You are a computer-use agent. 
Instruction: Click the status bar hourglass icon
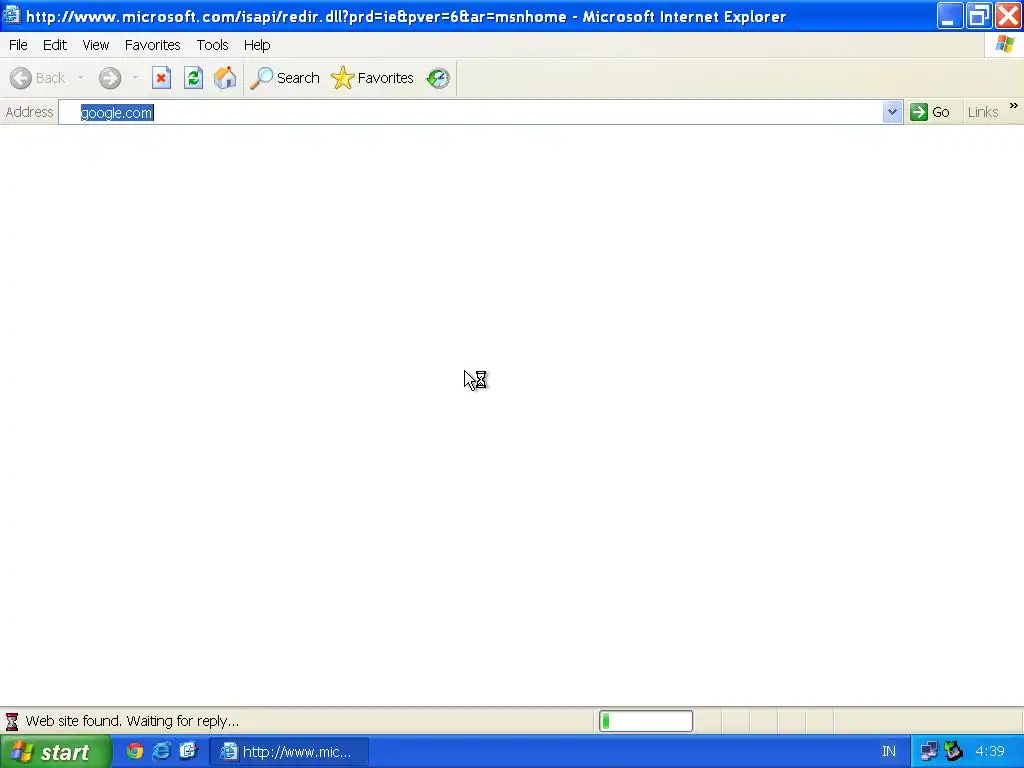(12, 722)
